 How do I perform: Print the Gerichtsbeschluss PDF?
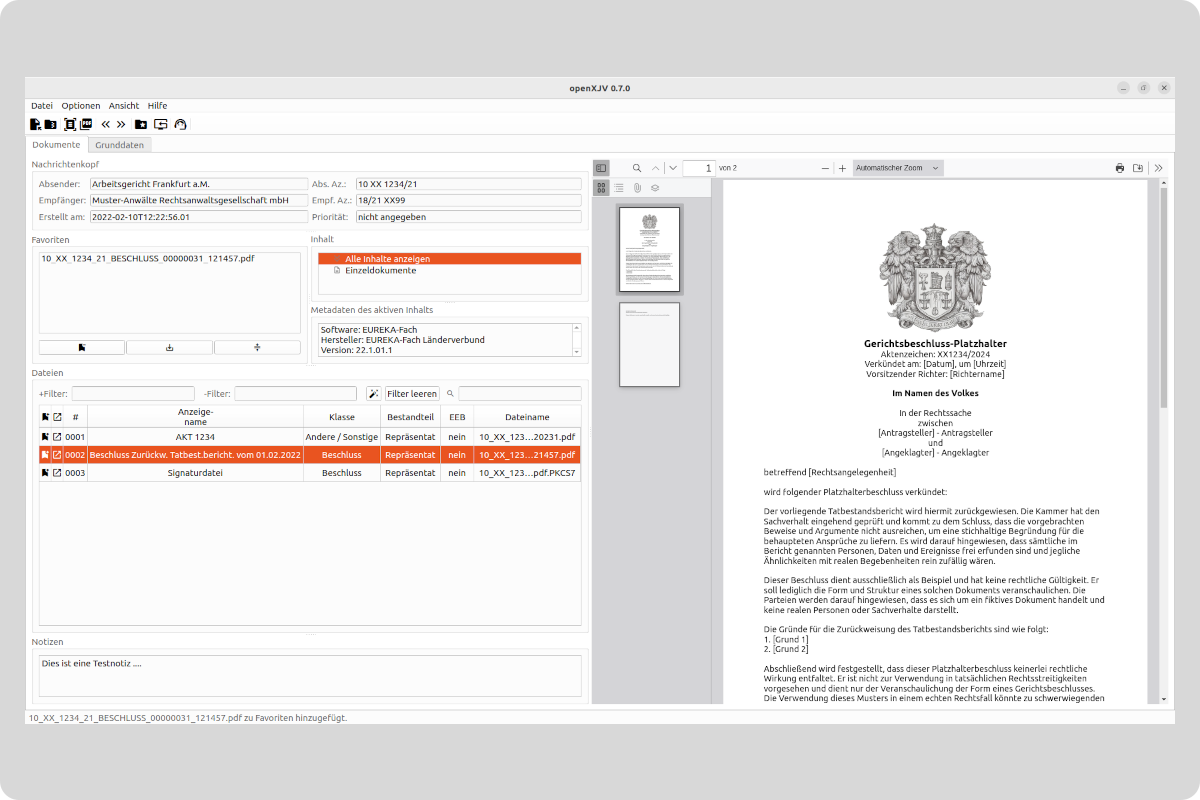(1119, 168)
